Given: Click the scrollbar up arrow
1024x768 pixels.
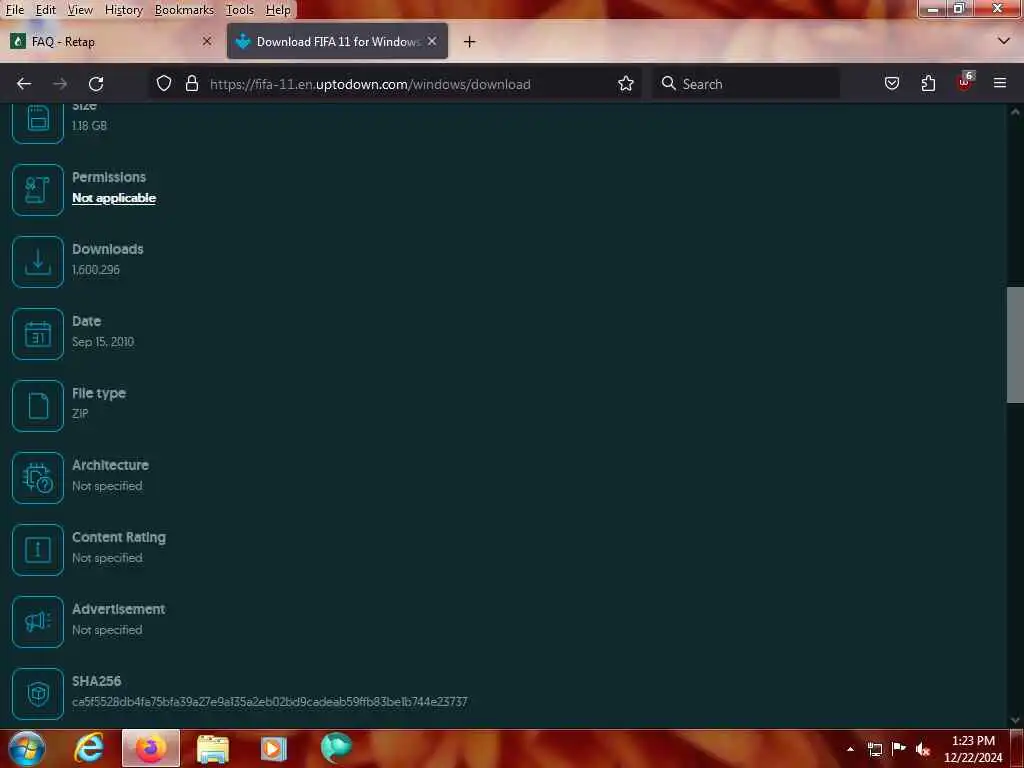Looking at the screenshot, I should click(x=1015, y=112).
